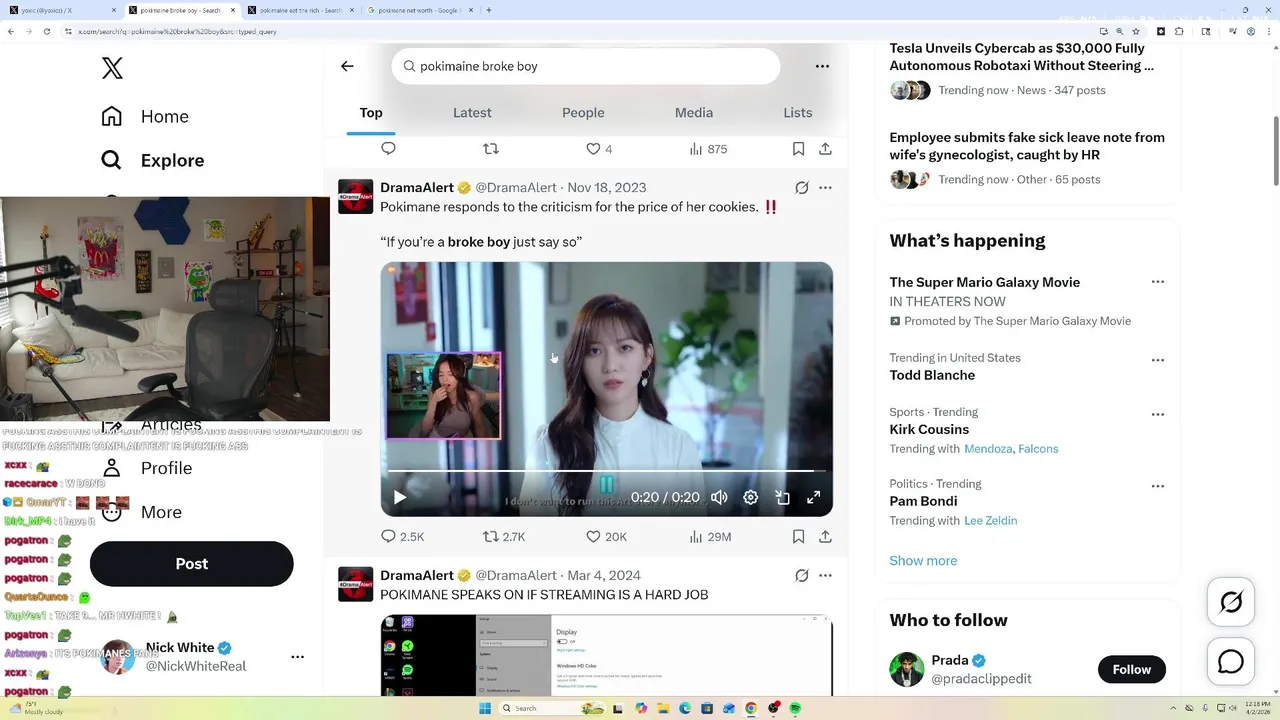The image size is (1280, 720).
Task: Open the Windows Start button
Action: click(x=485, y=708)
